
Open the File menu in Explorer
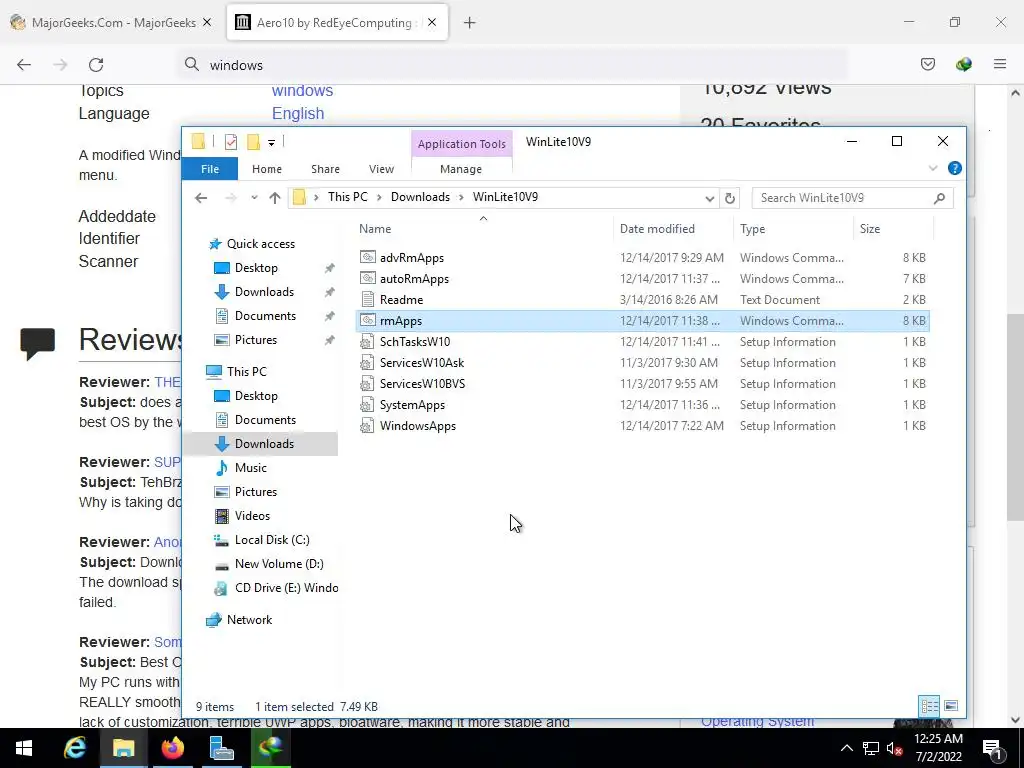click(x=210, y=169)
